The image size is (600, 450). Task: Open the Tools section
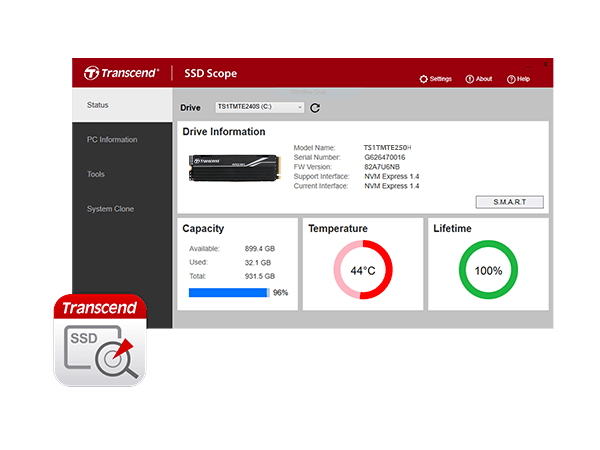(96, 174)
